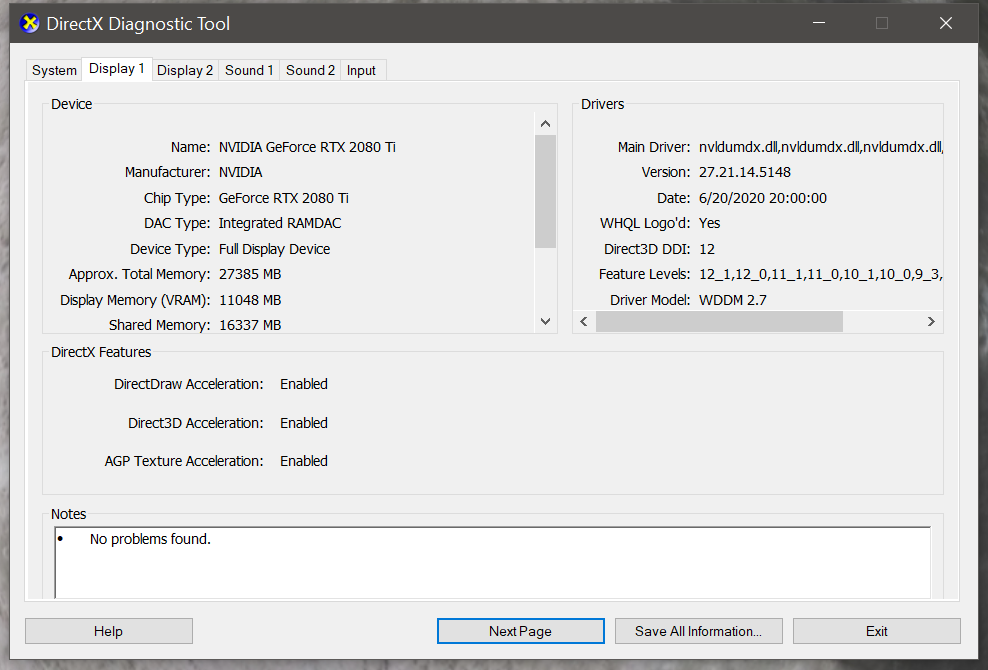Screen dimensions: 988x670
Task: Click Save All Information button
Action: (x=698, y=631)
